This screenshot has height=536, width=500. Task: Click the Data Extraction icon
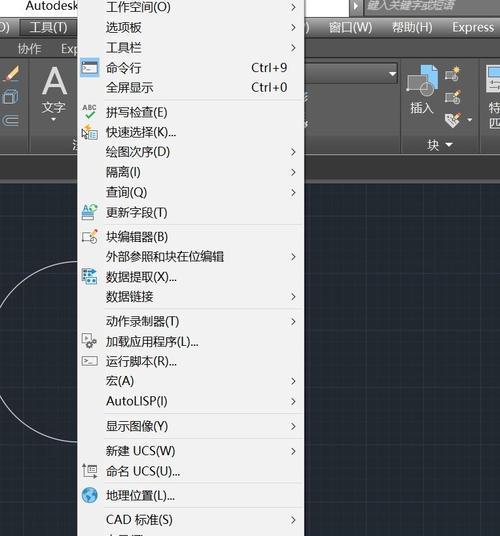[x=90, y=276]
